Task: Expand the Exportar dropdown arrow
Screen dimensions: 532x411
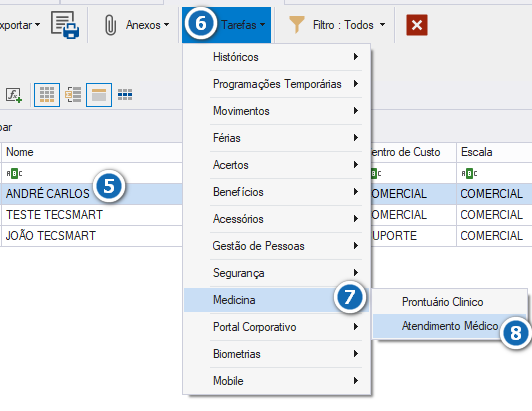Action: 38,25
